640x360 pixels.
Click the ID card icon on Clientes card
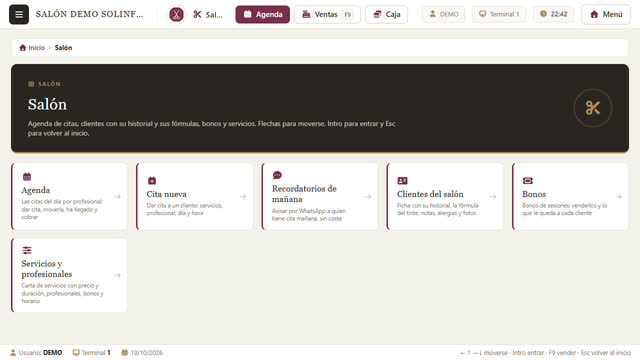coord(402,180)
